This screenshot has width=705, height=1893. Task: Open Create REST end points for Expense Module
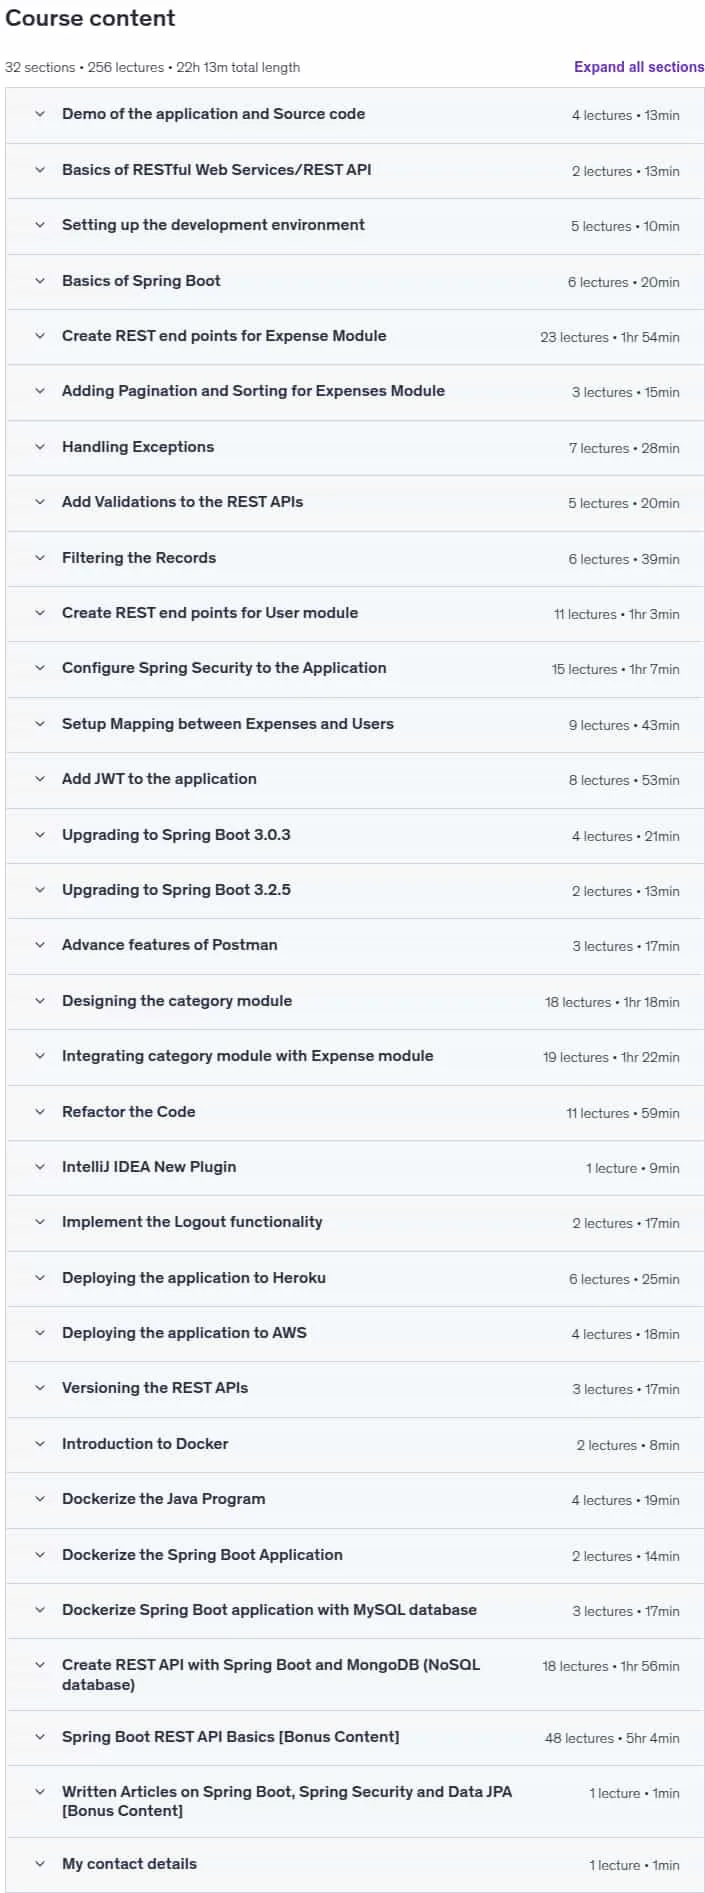point(355,337)
